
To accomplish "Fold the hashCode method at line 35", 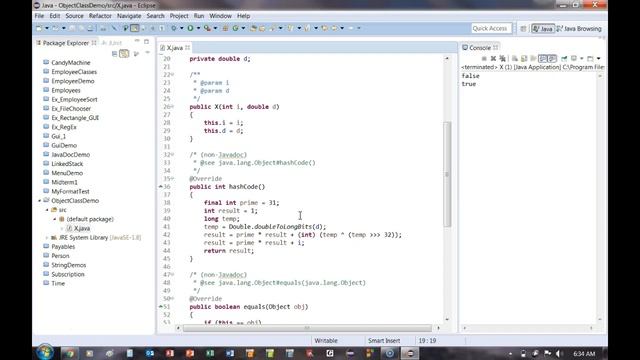I will 172,179.
